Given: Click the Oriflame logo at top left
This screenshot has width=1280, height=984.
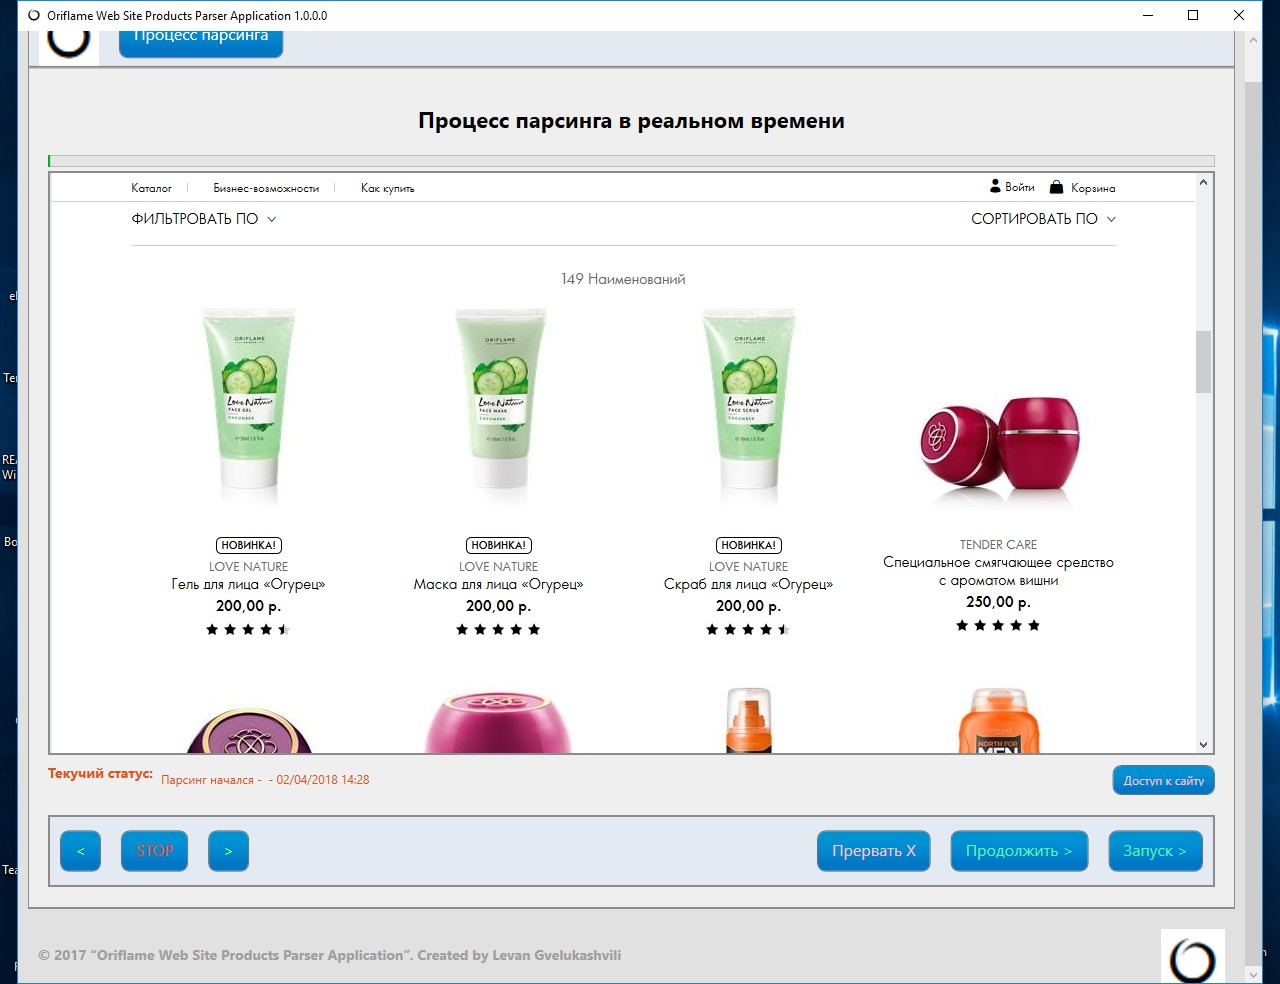Looking at the screenshot, I should pos(69,46).
